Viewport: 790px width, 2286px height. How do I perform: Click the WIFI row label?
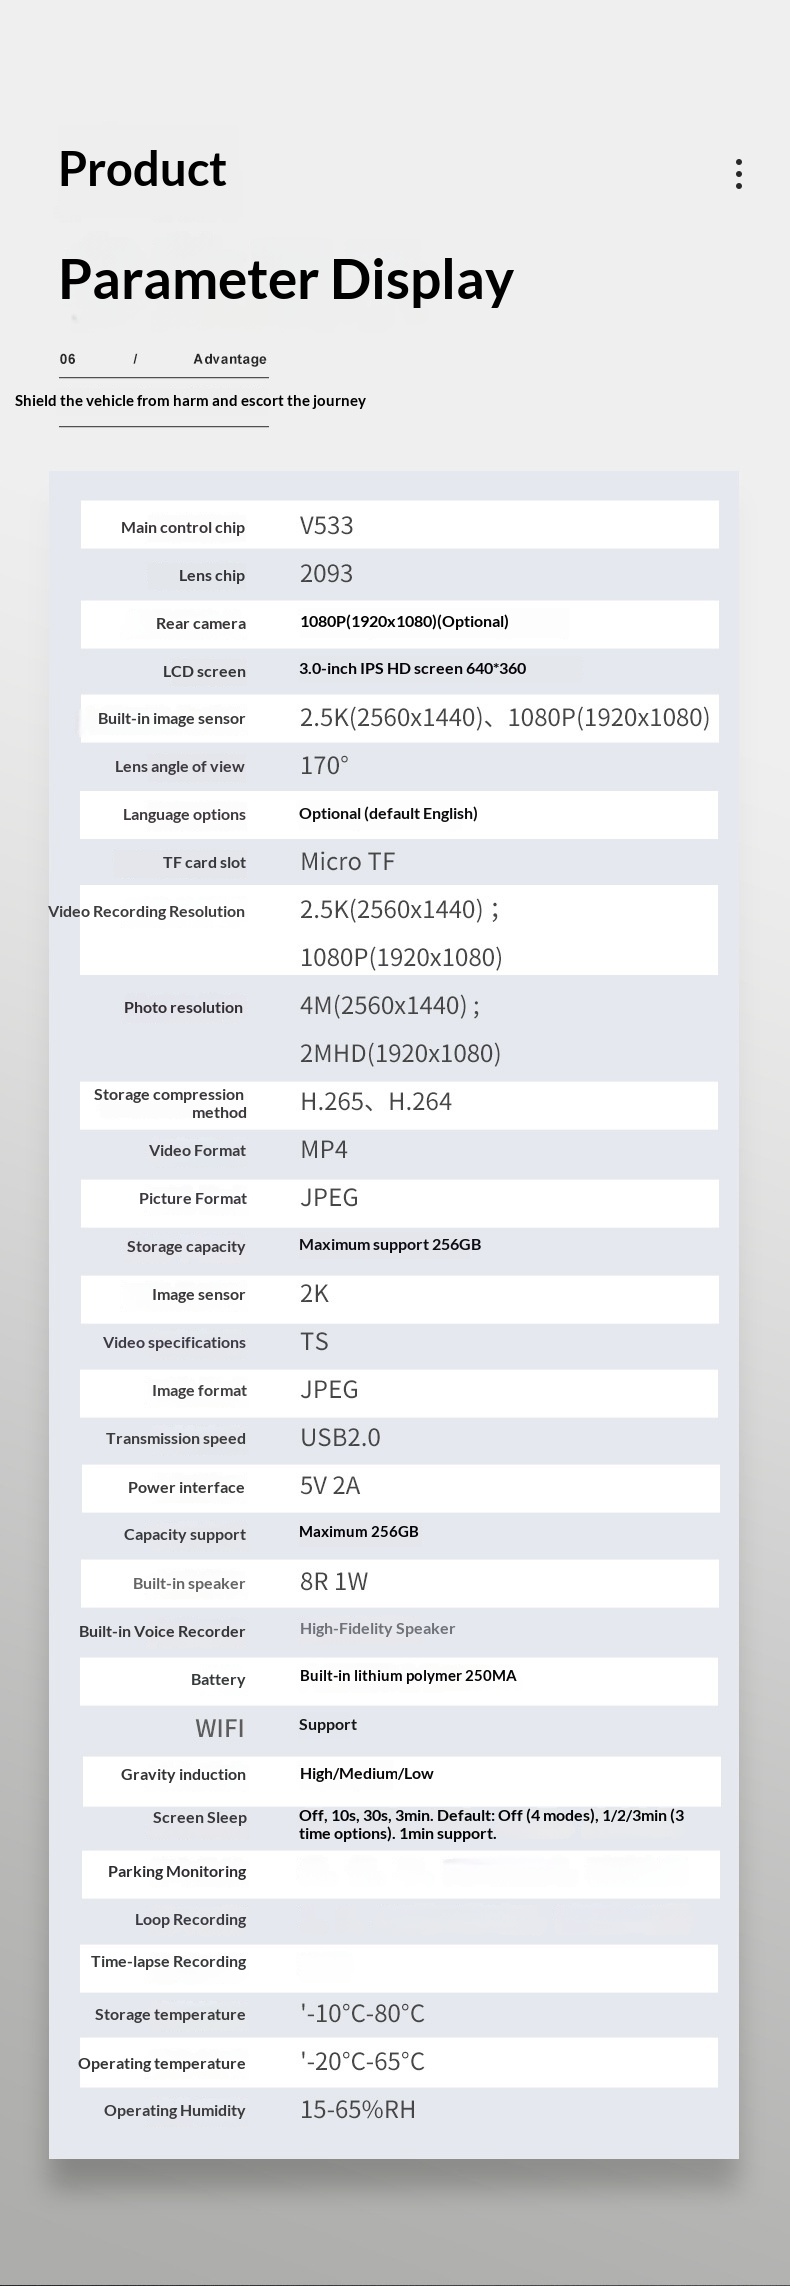coord(219,1728)
